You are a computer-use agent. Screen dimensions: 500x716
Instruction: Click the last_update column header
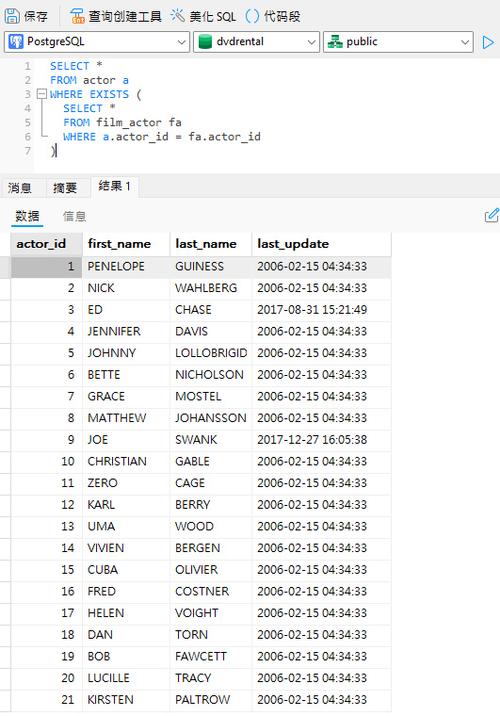321,244
